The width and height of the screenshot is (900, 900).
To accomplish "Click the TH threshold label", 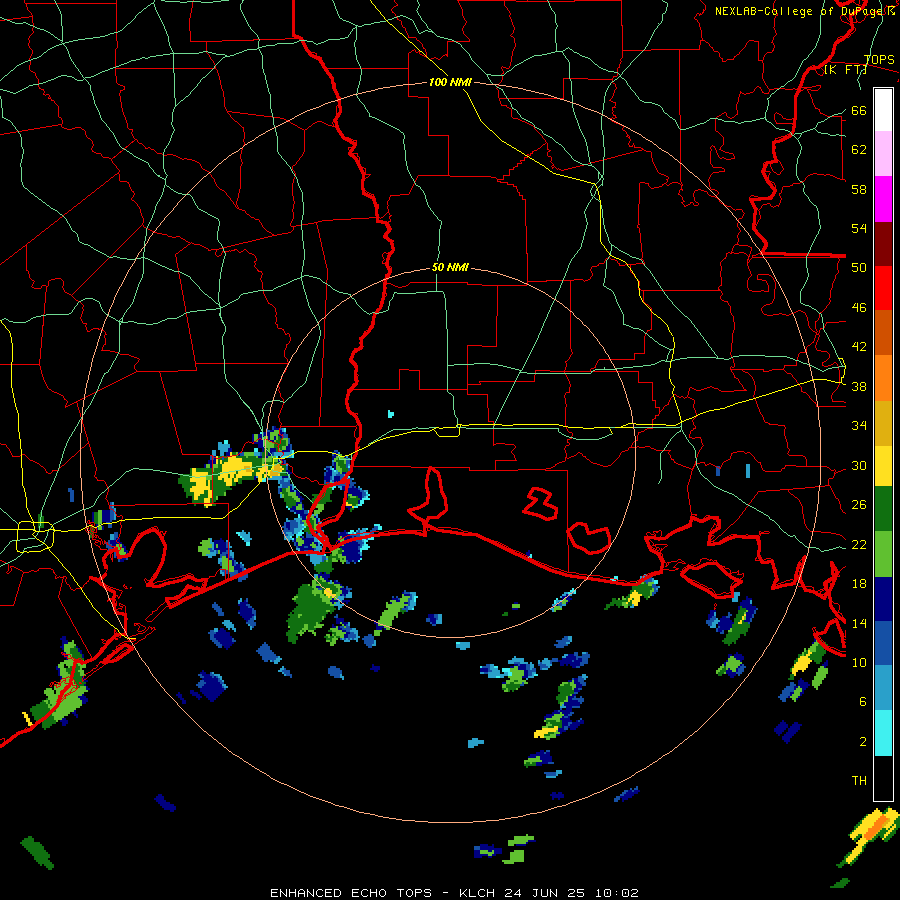I will [859, 781].
